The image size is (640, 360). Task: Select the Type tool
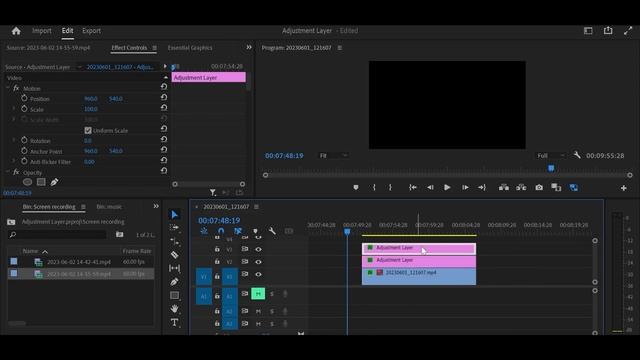pos(174,322)
